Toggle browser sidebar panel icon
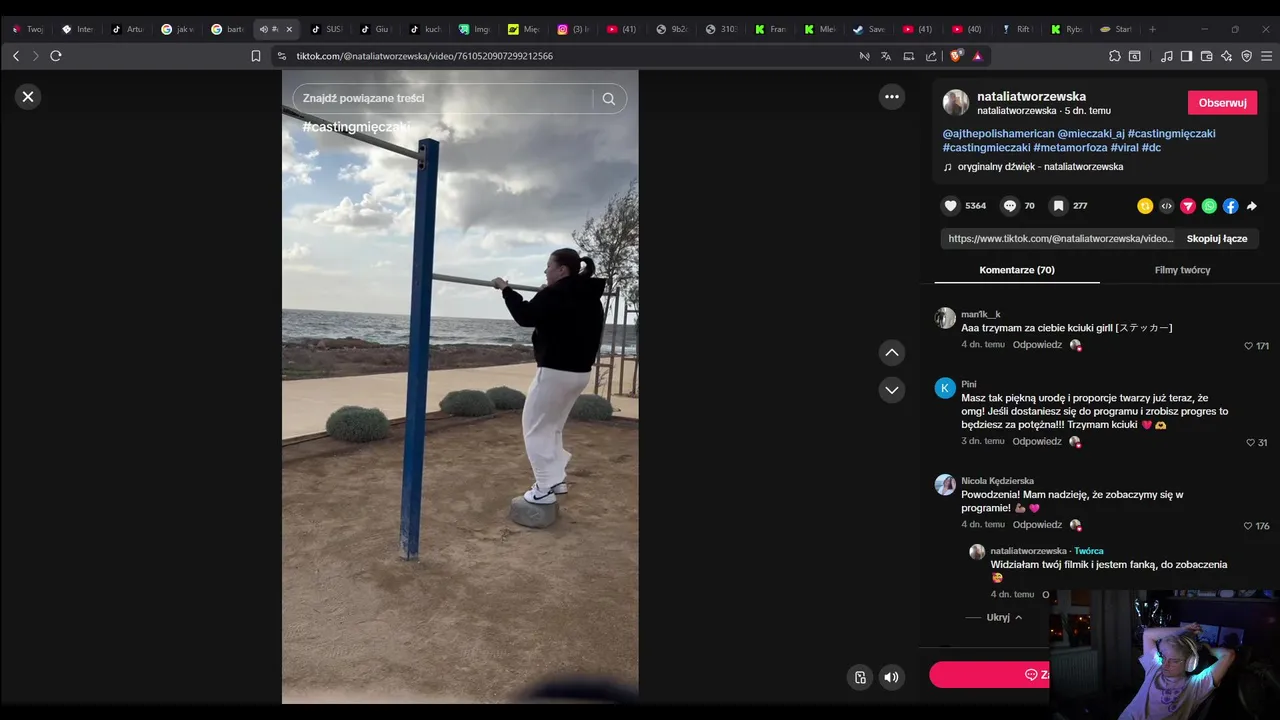 [1186, 56]
